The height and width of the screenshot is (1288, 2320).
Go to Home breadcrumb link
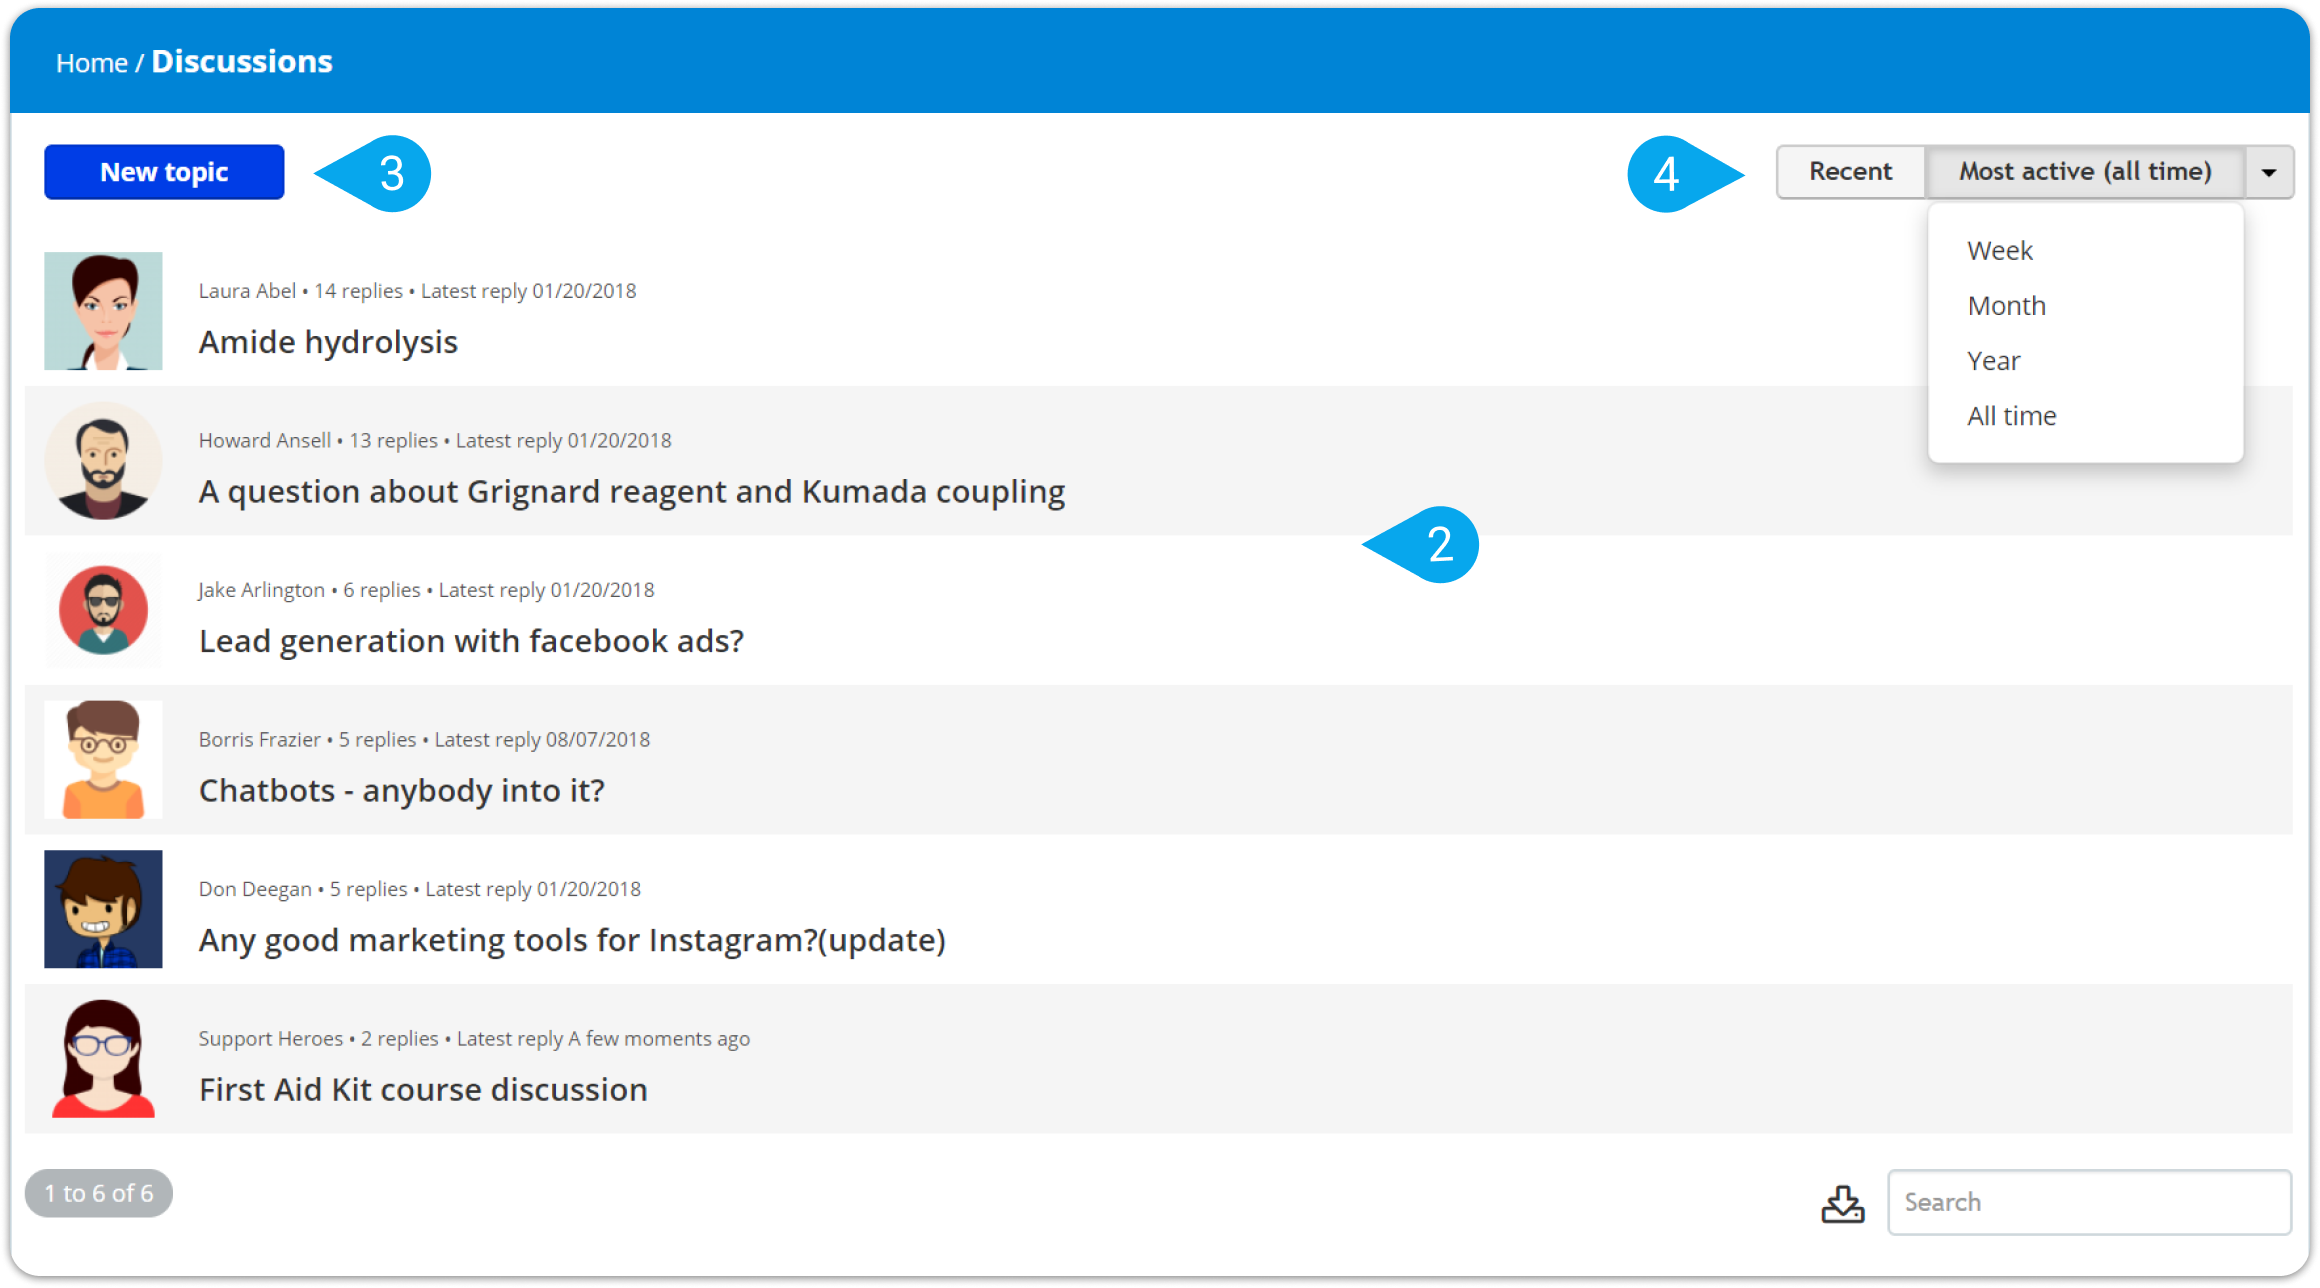91,63
